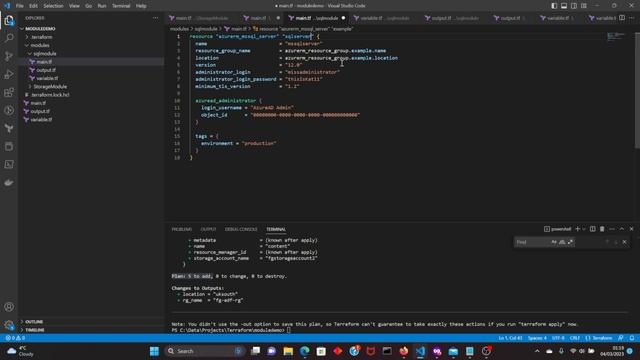Image resolution: width=640 pixels, height=360 pixels.
Task: Open output.tf inside the sqlmodule folder
Action: coord(46,70)
